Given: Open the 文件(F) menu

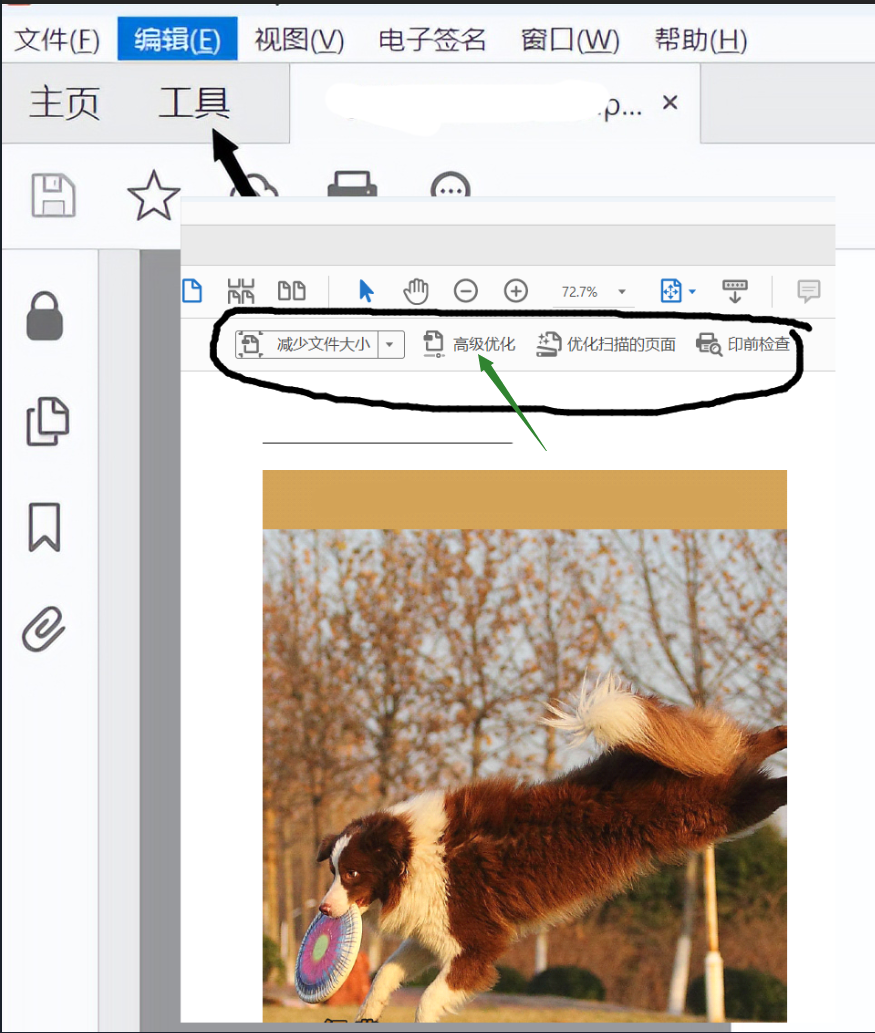Looking at the screenshot, I should [57, 40].
